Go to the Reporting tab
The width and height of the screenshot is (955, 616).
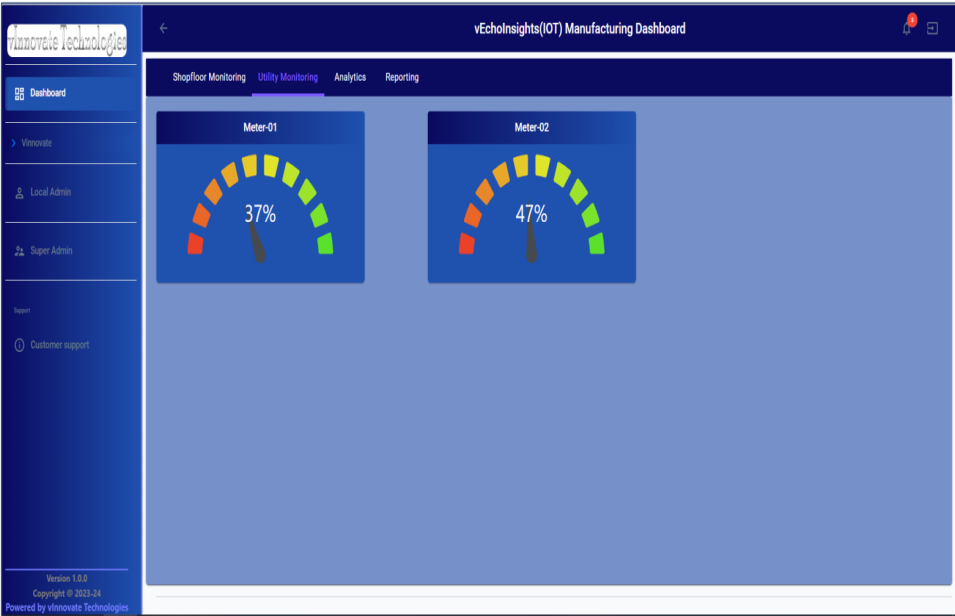402,77
